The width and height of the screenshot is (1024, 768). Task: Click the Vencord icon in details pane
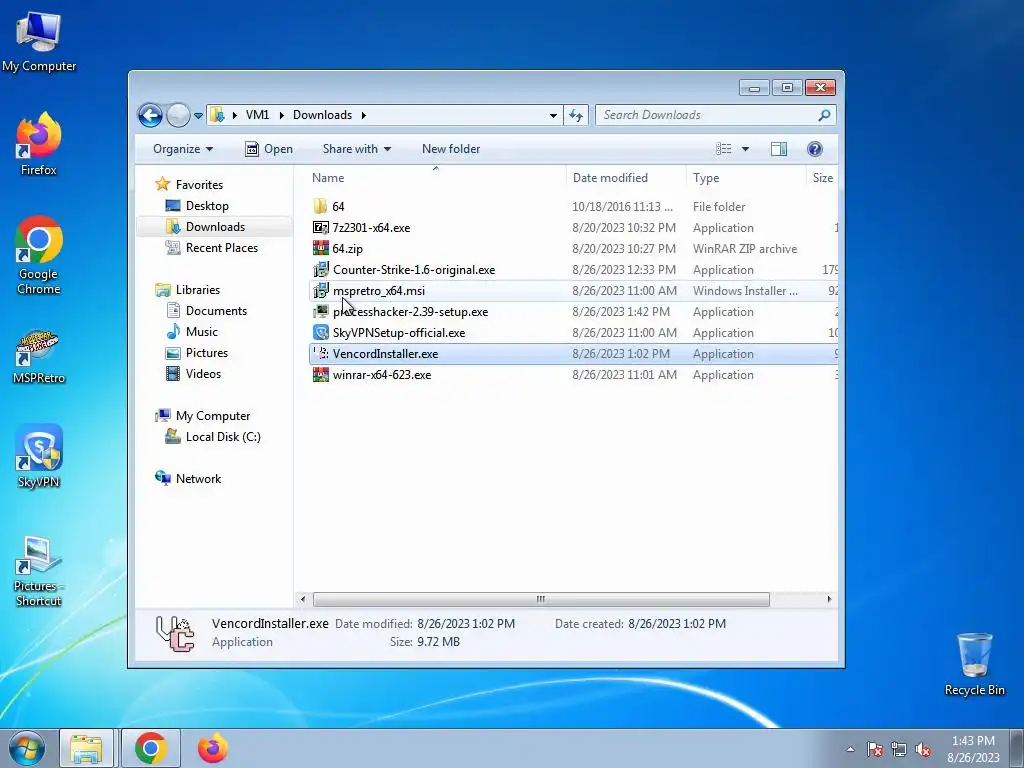point(175,633)
